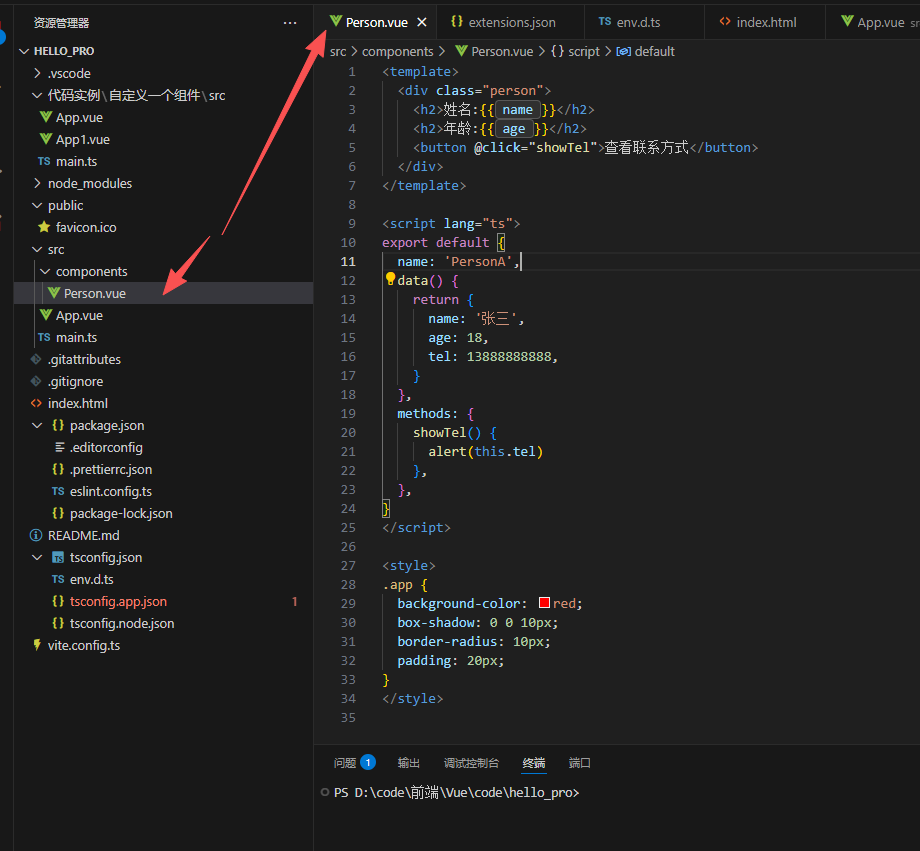Expand the .vscode folder
The image size is (920, 851).
38,73
